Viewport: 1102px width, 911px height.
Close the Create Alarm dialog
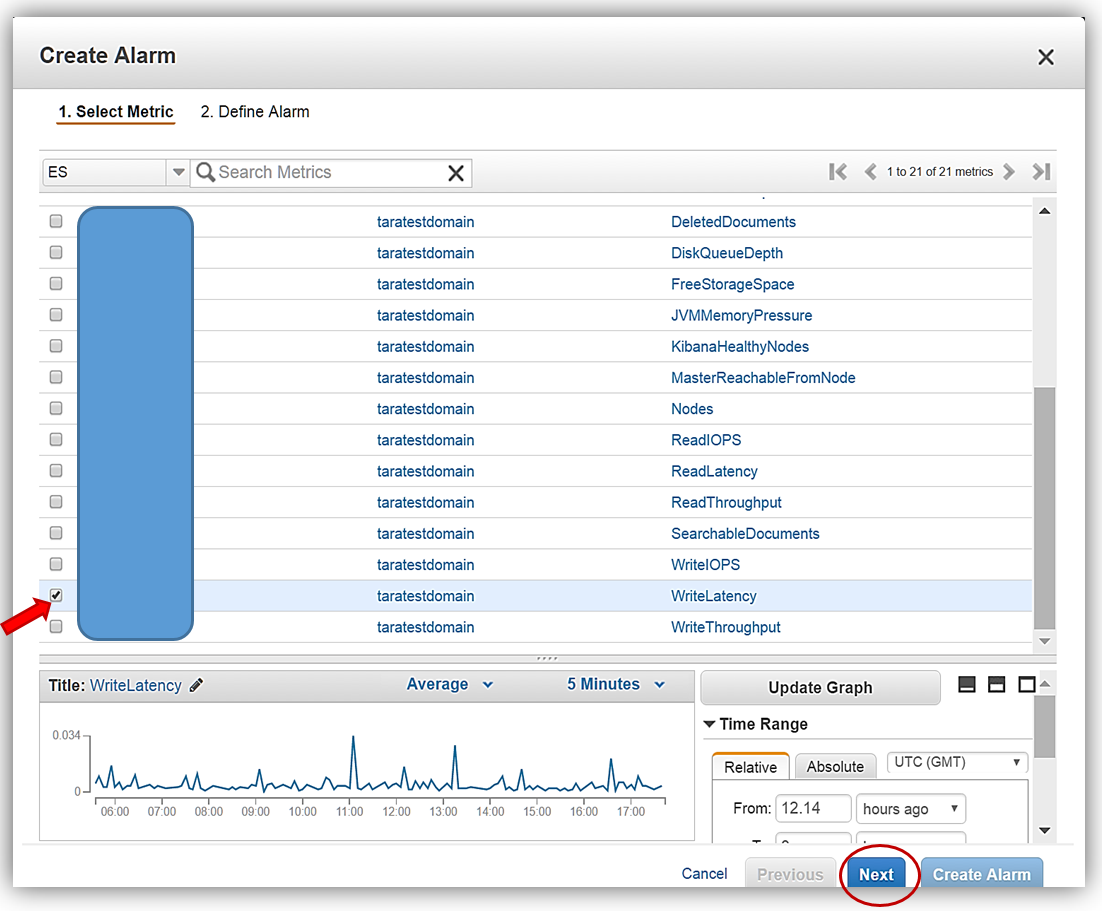1046,57
